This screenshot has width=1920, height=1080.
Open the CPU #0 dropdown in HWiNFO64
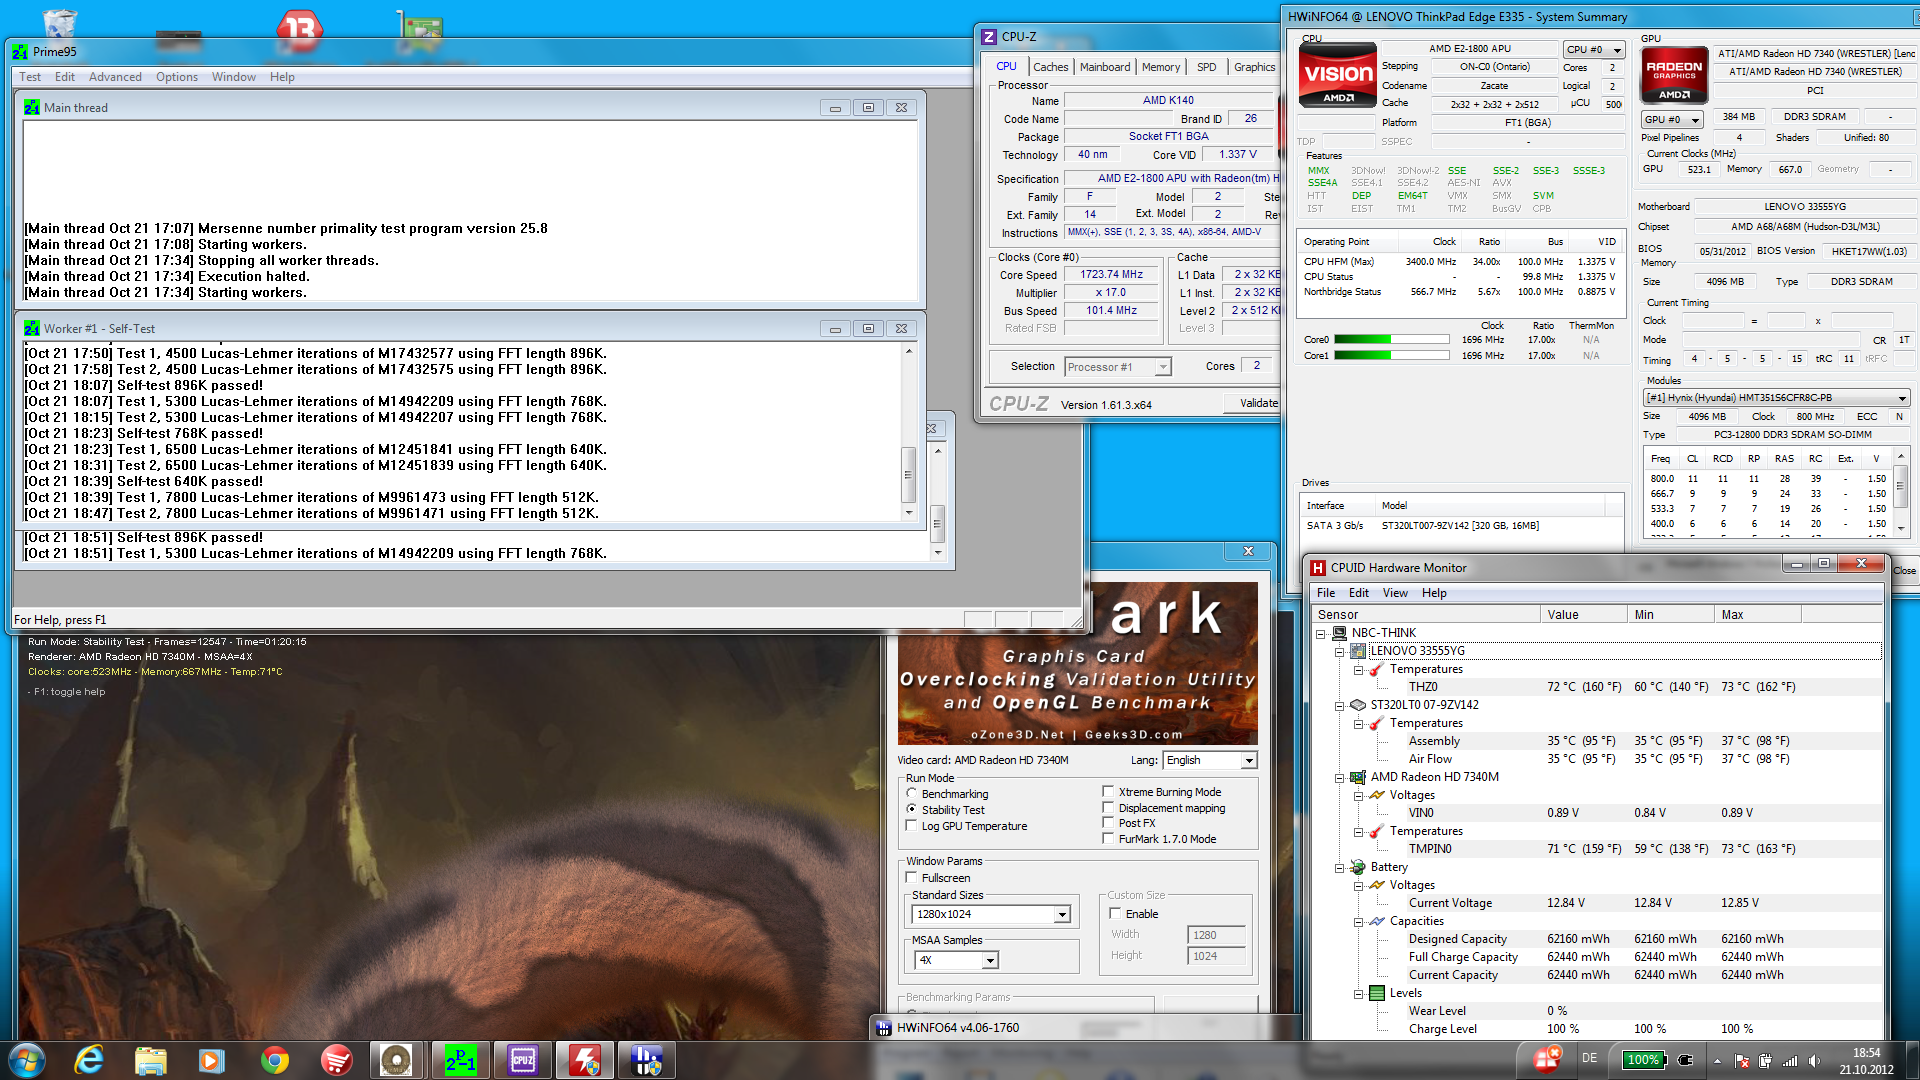pyautogui.click(x=1594, y=50)
